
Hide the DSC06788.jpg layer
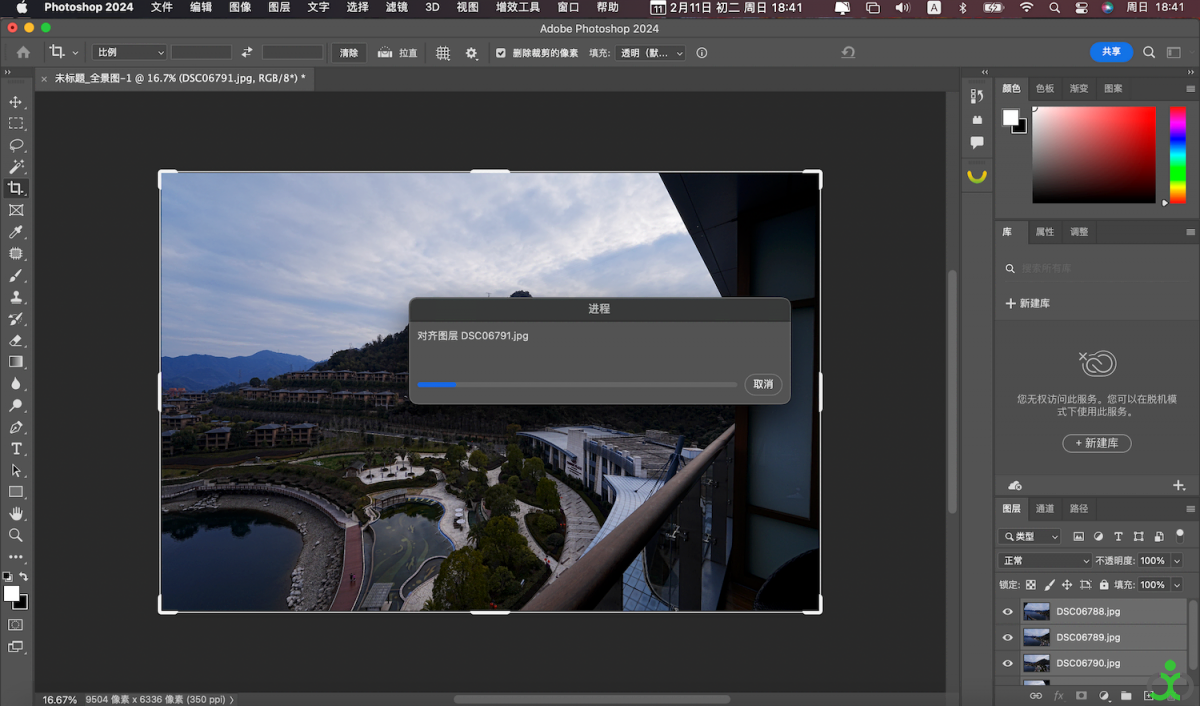[1007, 611]
